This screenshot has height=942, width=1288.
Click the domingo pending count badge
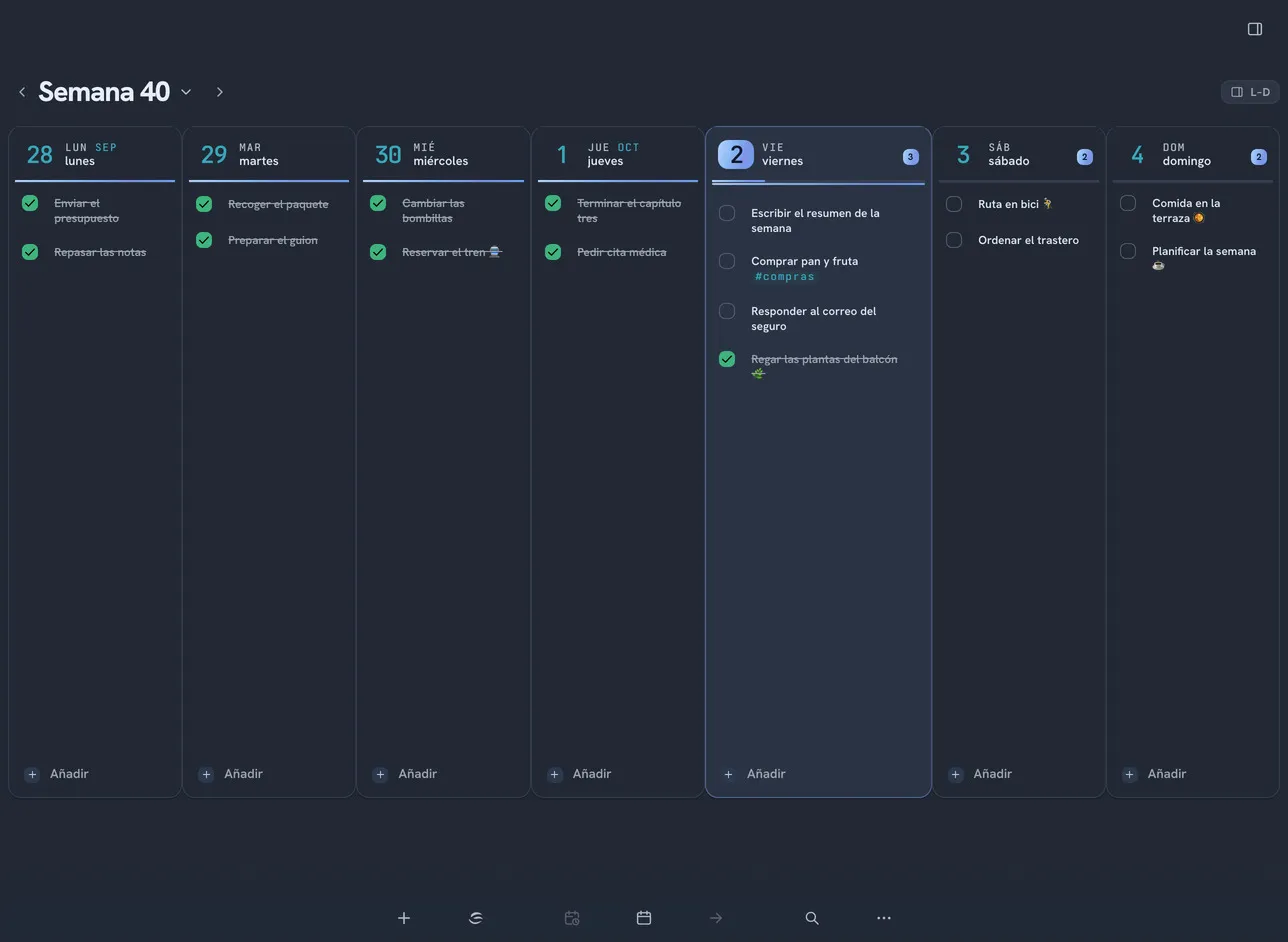(1259, 156)
